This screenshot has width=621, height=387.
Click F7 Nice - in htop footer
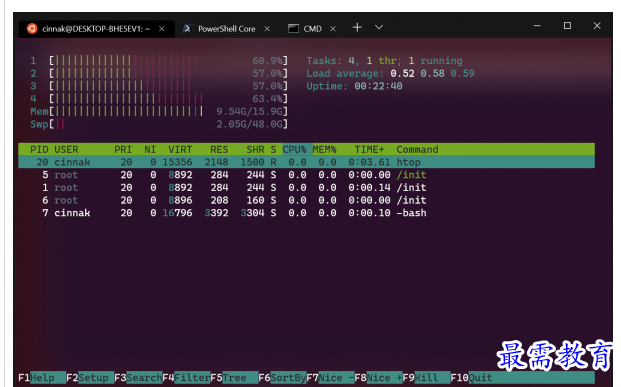330,377
